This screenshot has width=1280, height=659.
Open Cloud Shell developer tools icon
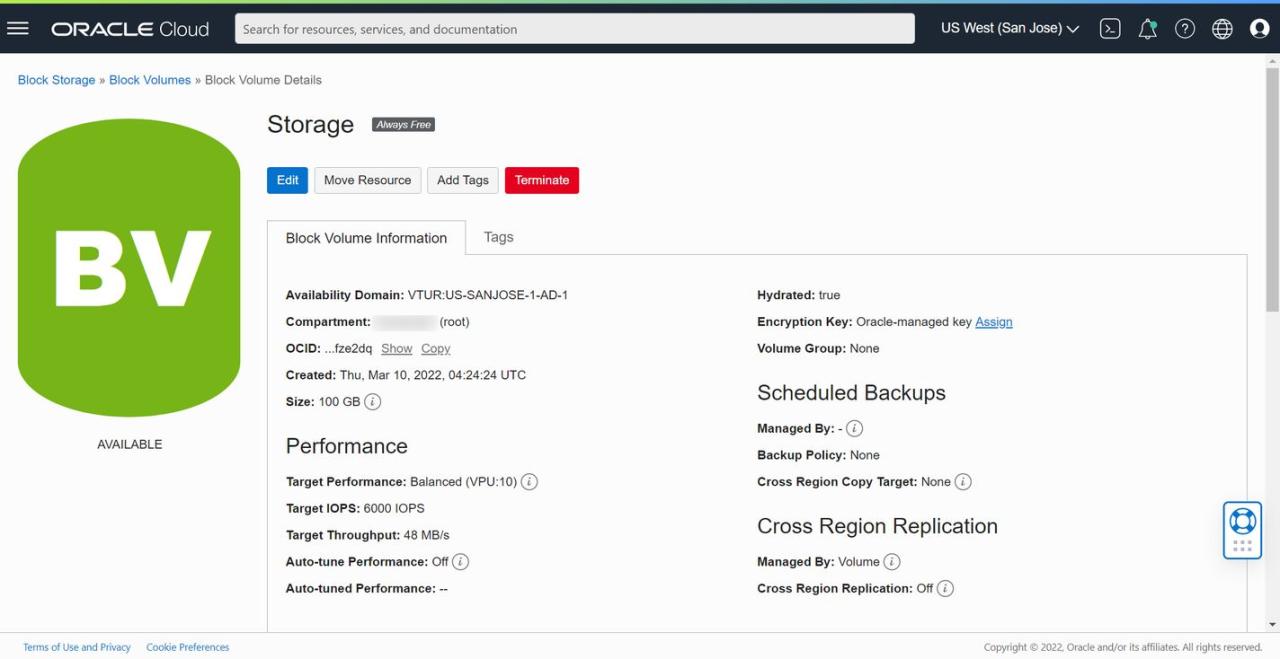point(1110,29)
